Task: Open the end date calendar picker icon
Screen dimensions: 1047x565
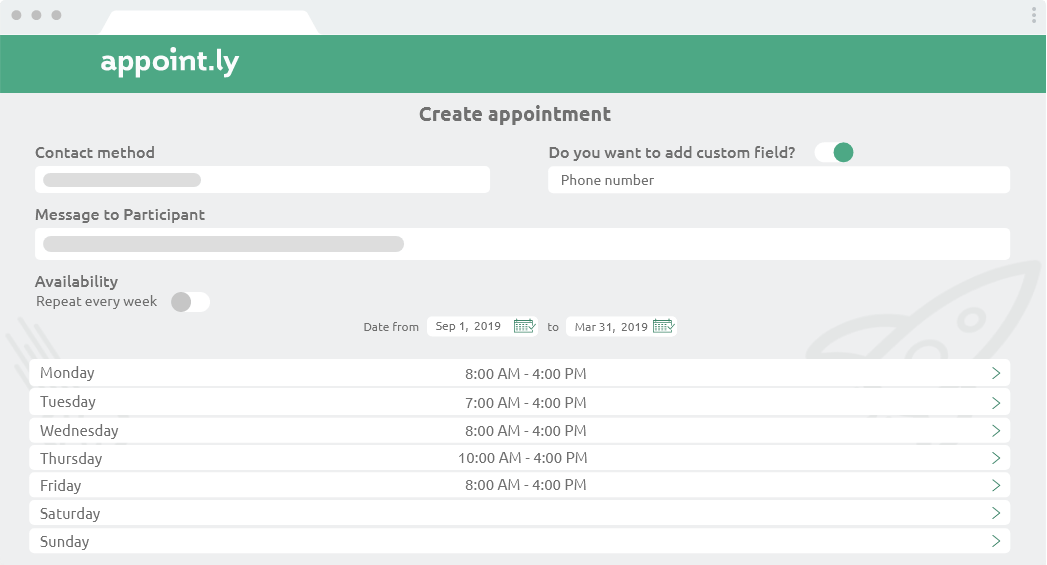Action: pyautogui.click(x=664, y=326)
